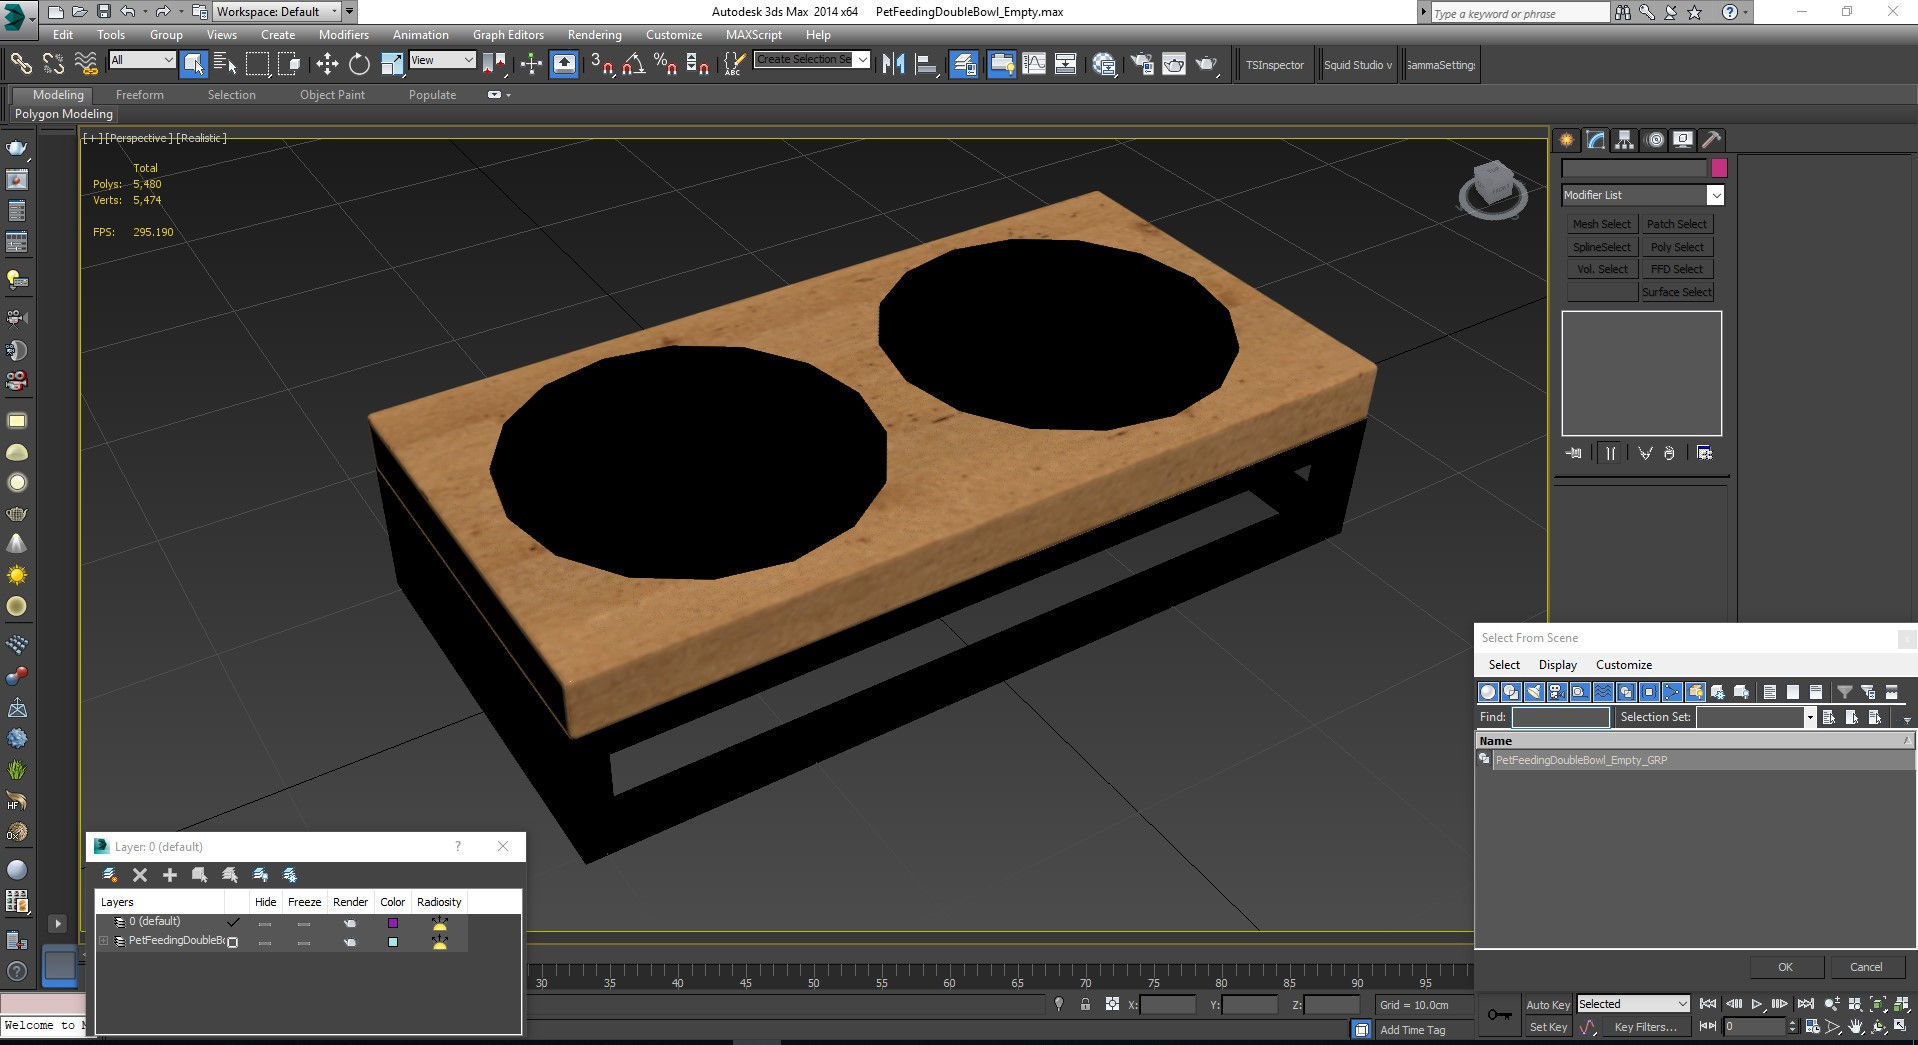Open the Material Editor icon
This screenshot has height=1045, width=1918.
pyautogui.click(x=1104, y=64)
